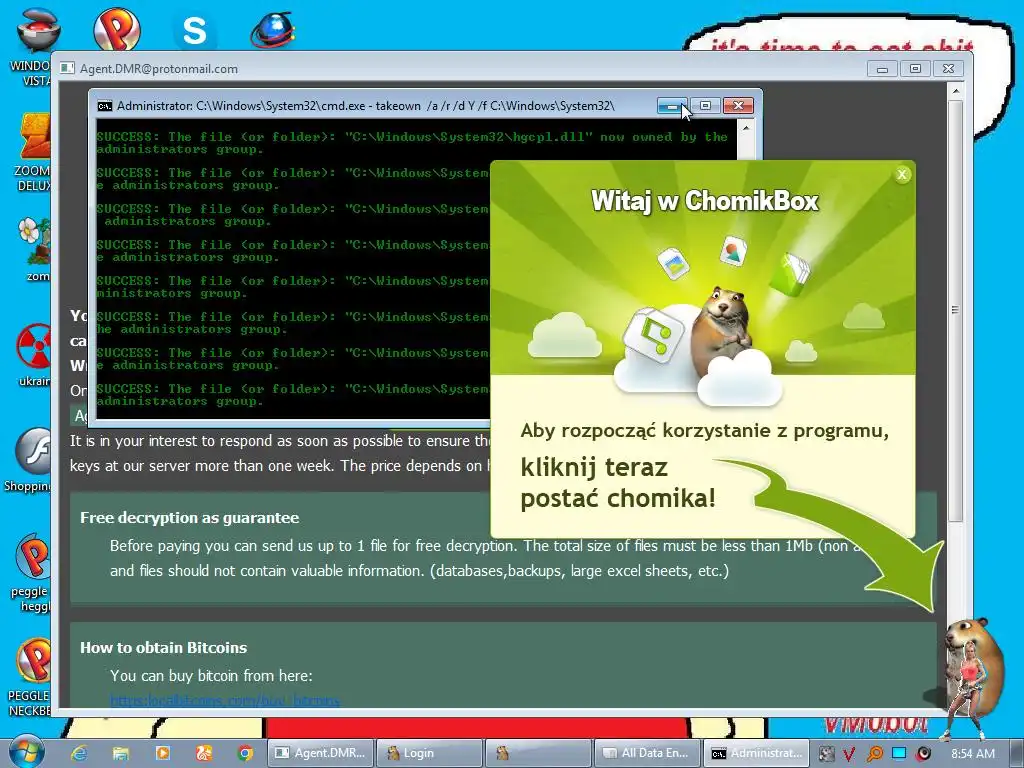Select the unnamed hamster taskbar button
The height and width of the screenshot is (768, 1024).
(x=538, y=753)
